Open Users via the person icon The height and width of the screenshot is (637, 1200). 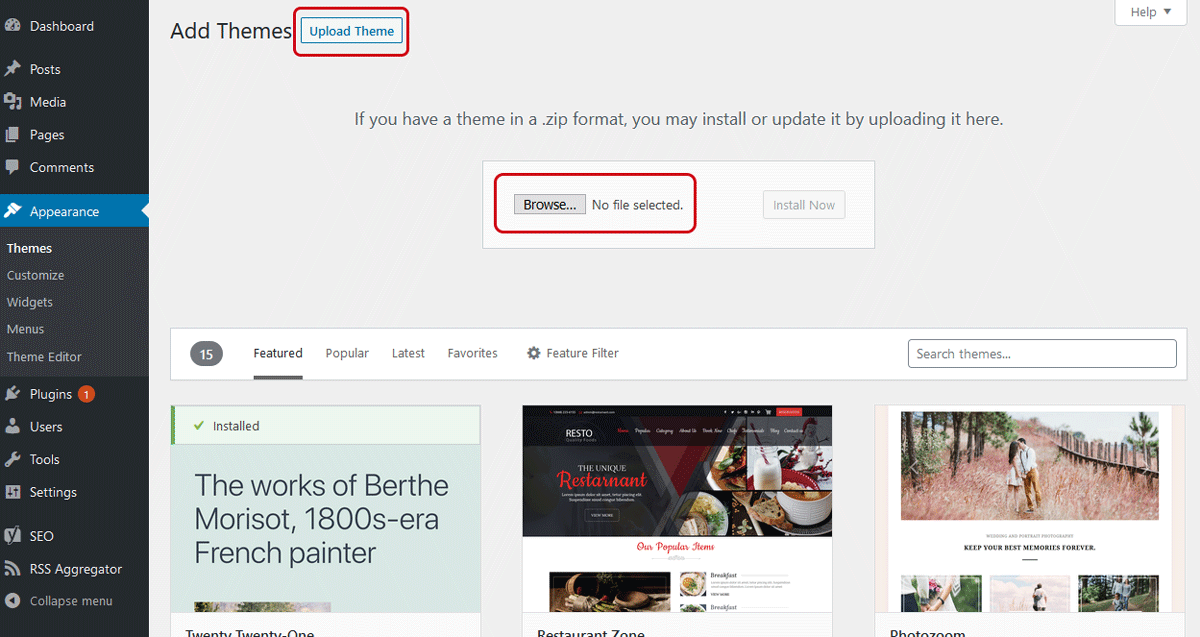13,427
